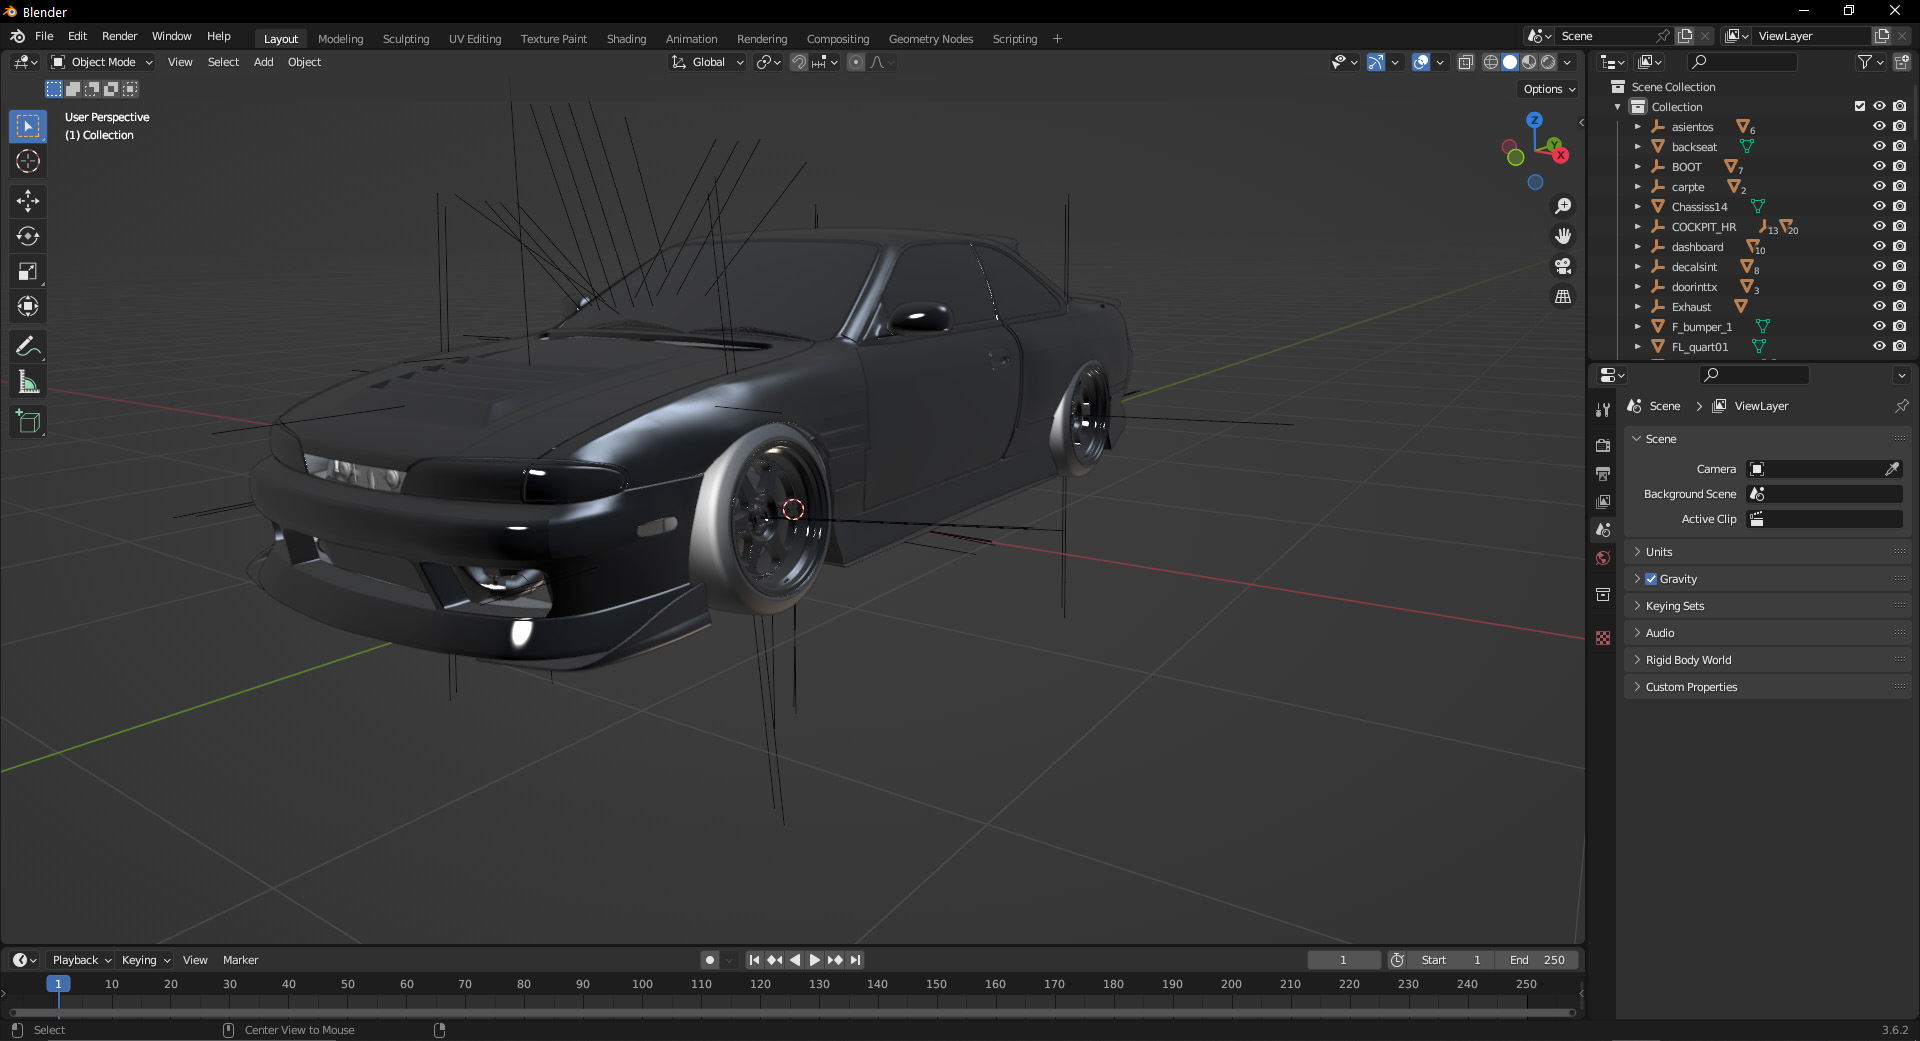This screenshot has width=1920, height=1041.
Task: Open the Object Mode dropdown
Action: point(102,62)
